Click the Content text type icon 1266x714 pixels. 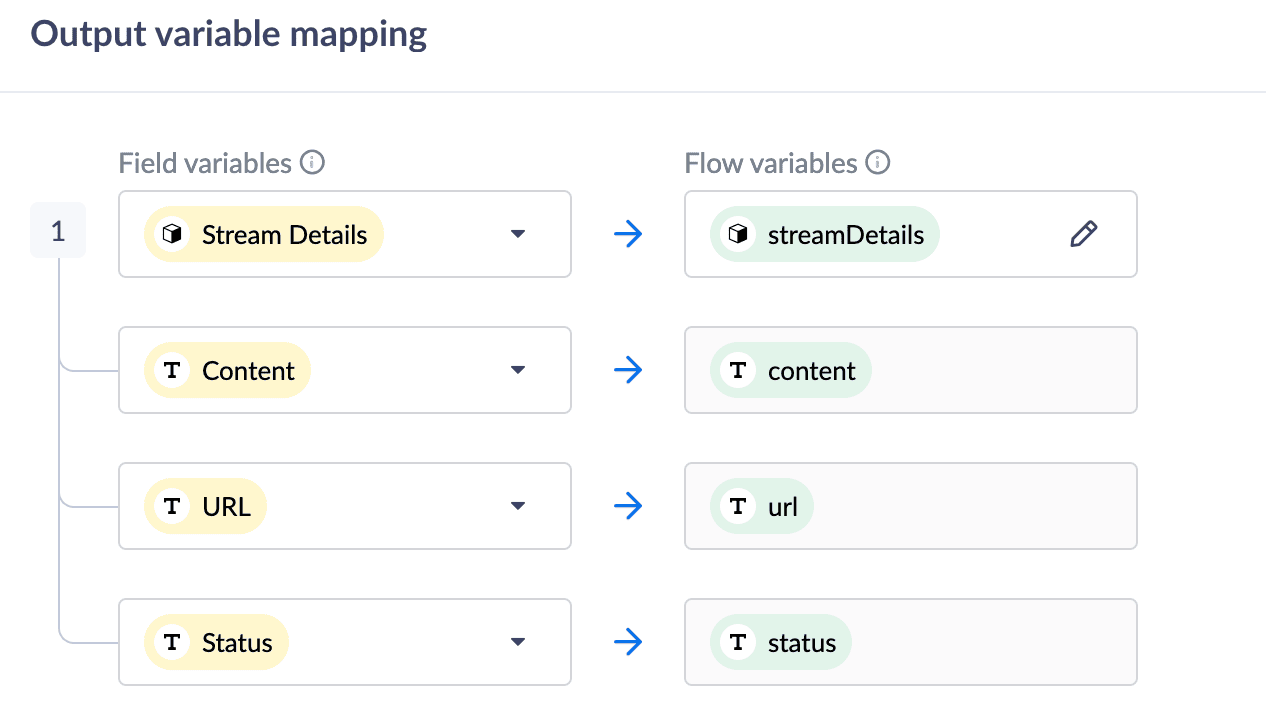click(173, 370)
